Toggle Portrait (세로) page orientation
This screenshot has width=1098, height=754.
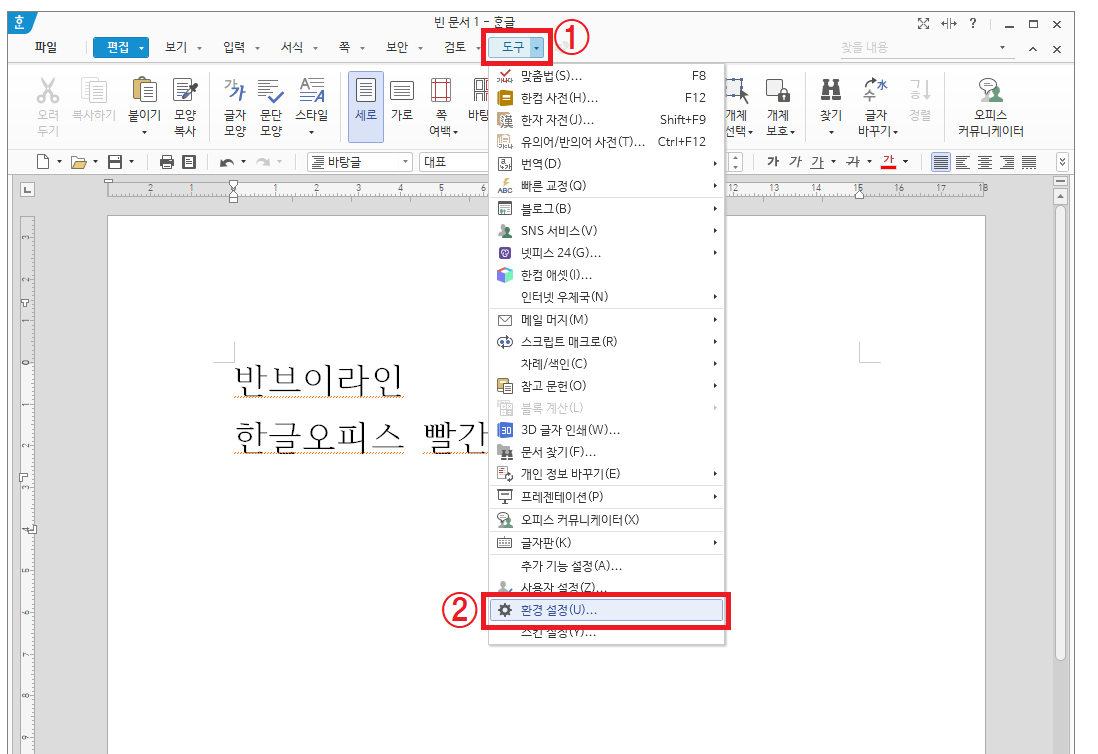point(366,106)
